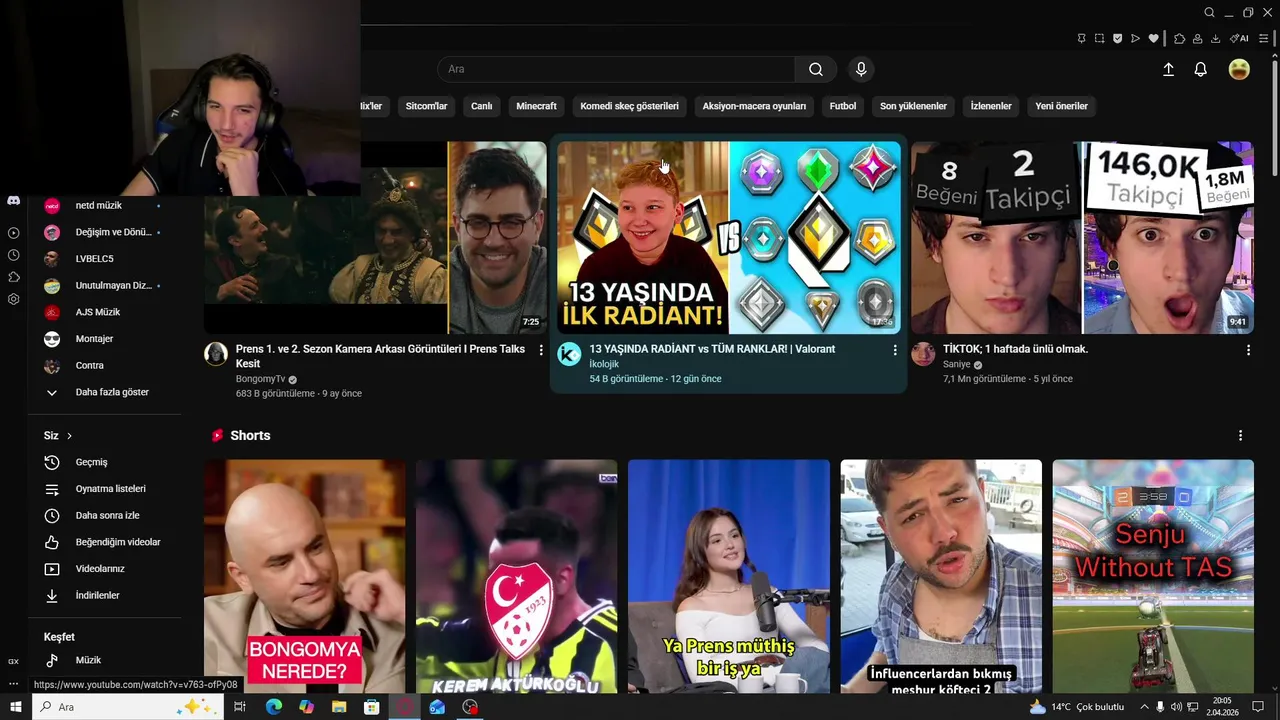Open the sidebar history clock icon
Viewport: 1280px width, 720px height.
point(14,255)
